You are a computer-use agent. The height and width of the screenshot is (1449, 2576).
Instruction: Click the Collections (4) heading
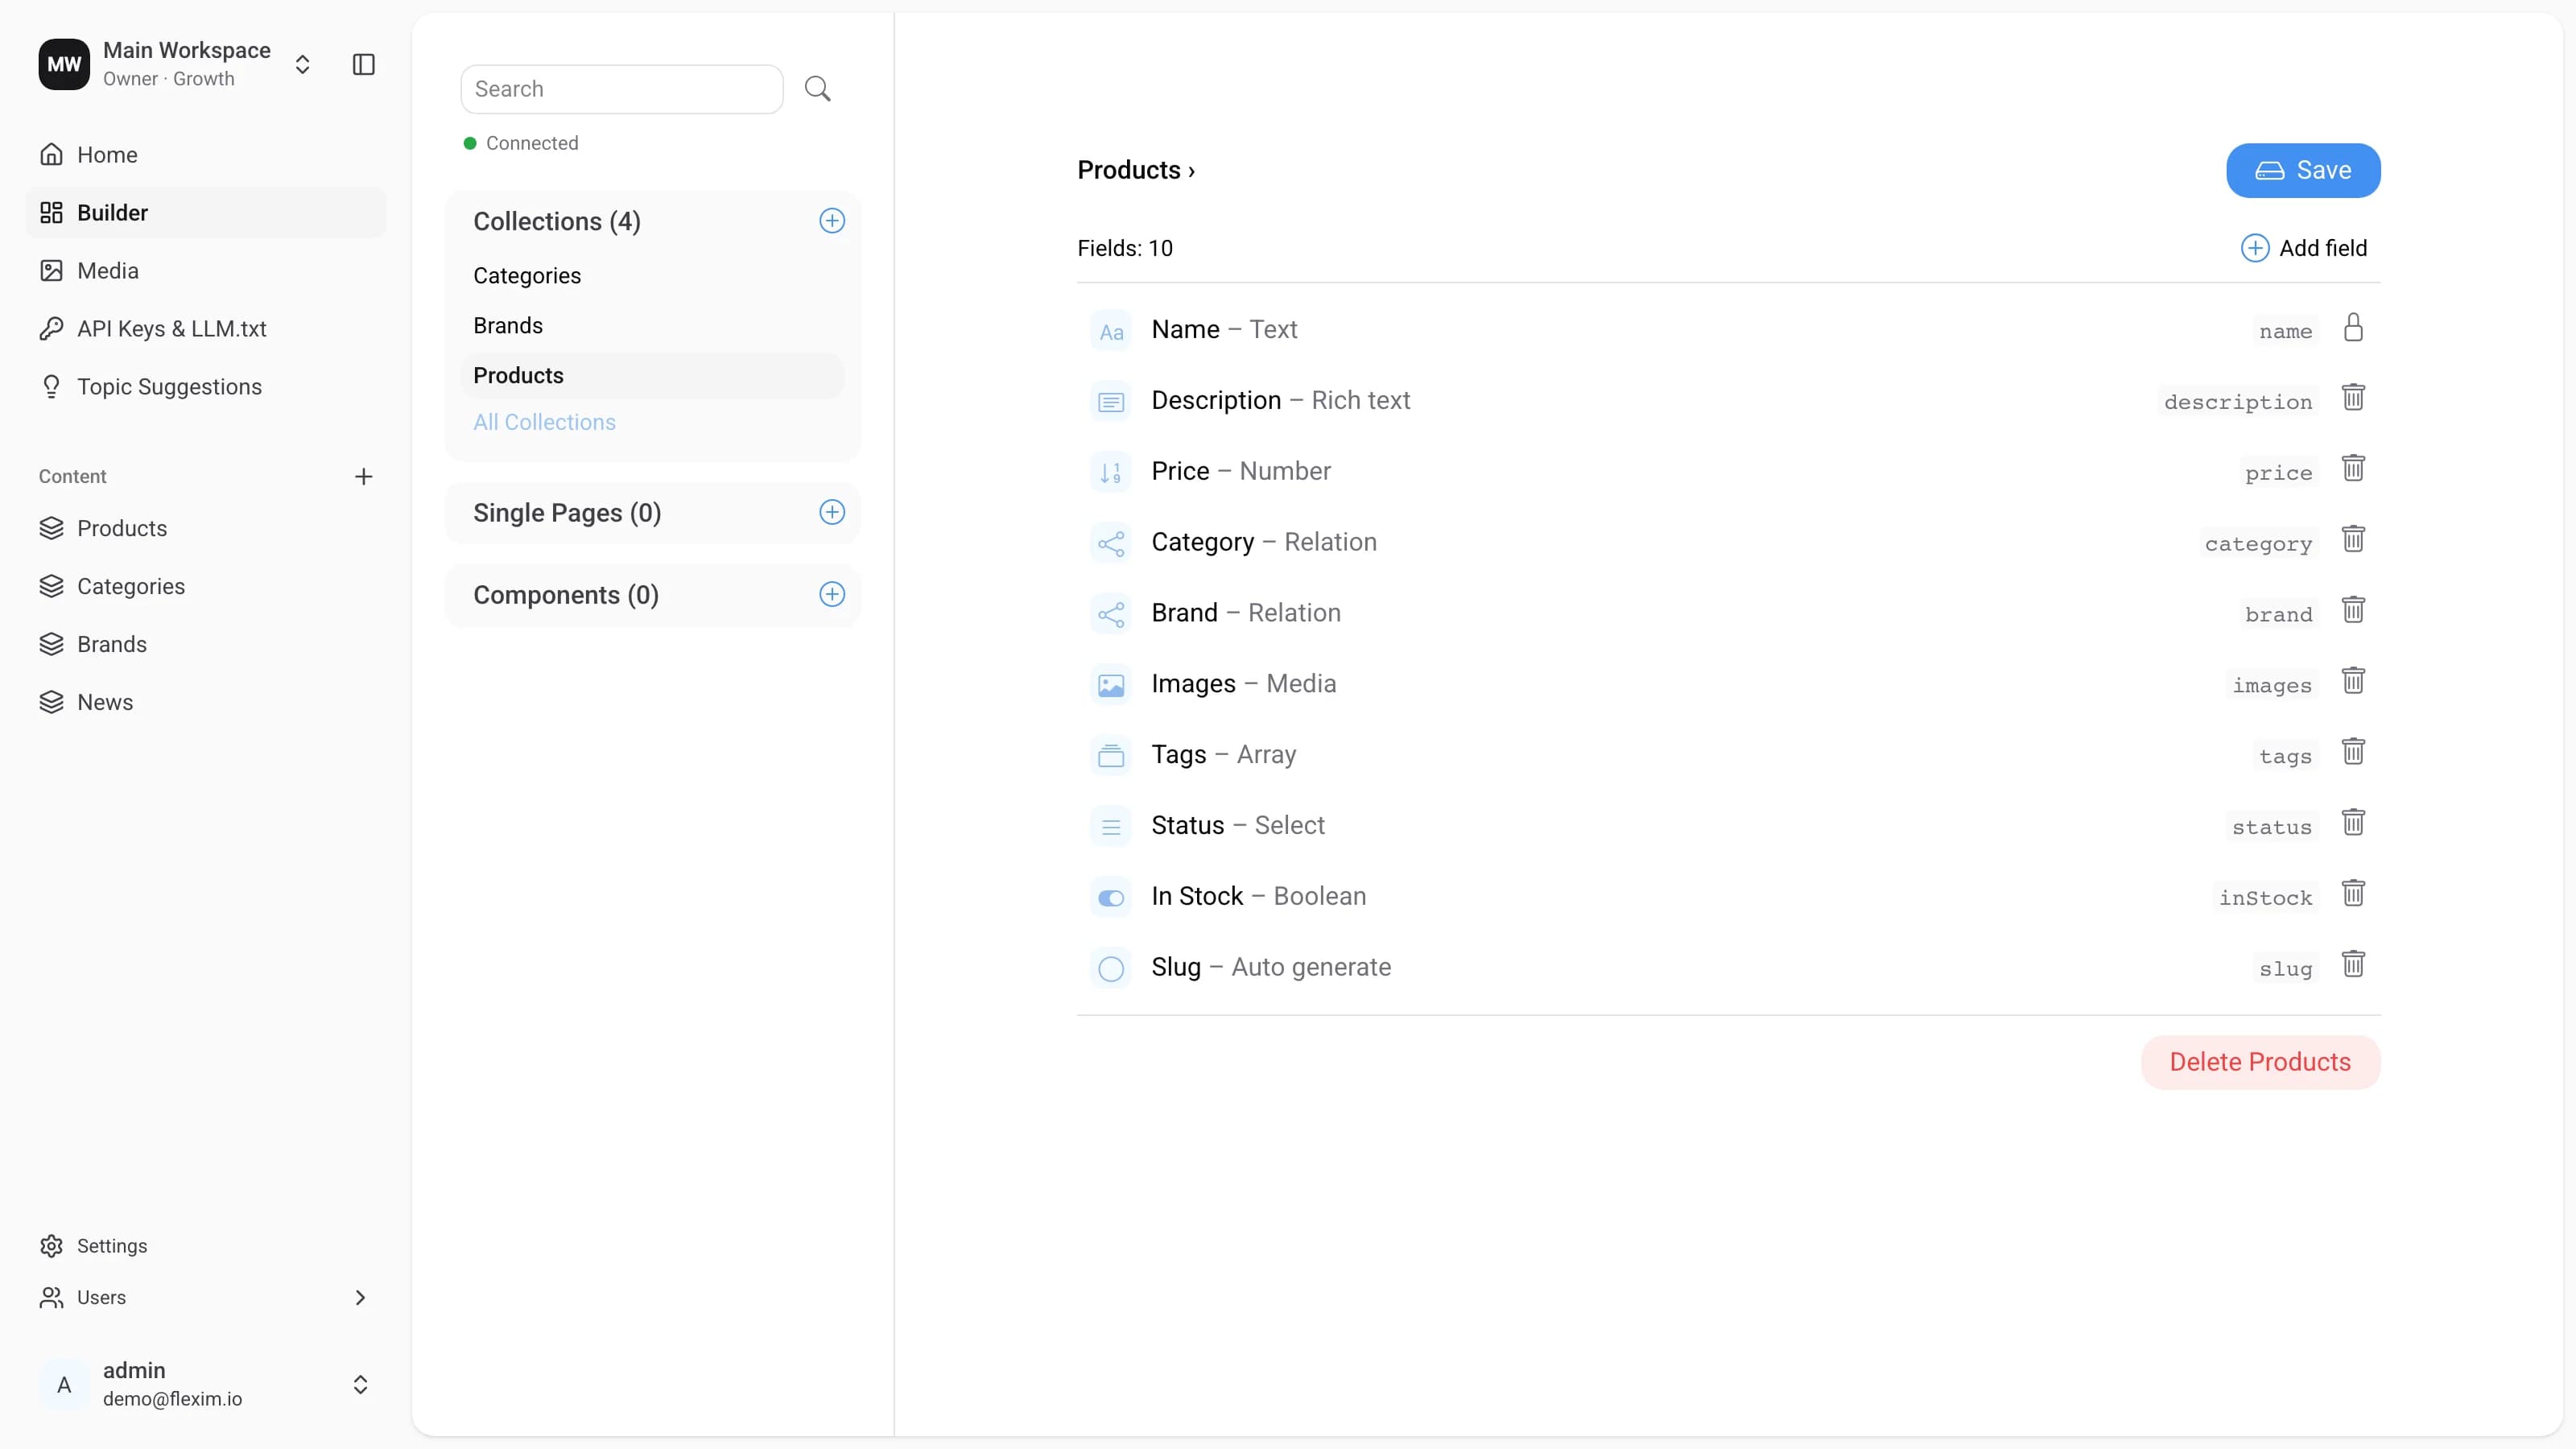click(x=557, y=221)
